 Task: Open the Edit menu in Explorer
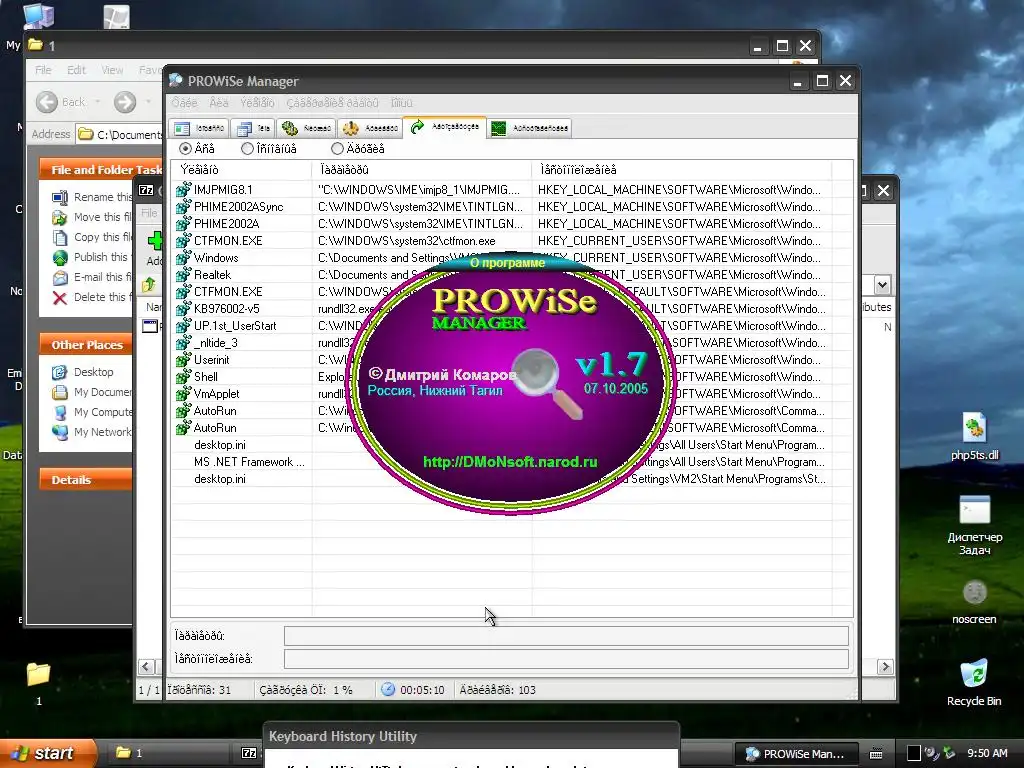76,70
